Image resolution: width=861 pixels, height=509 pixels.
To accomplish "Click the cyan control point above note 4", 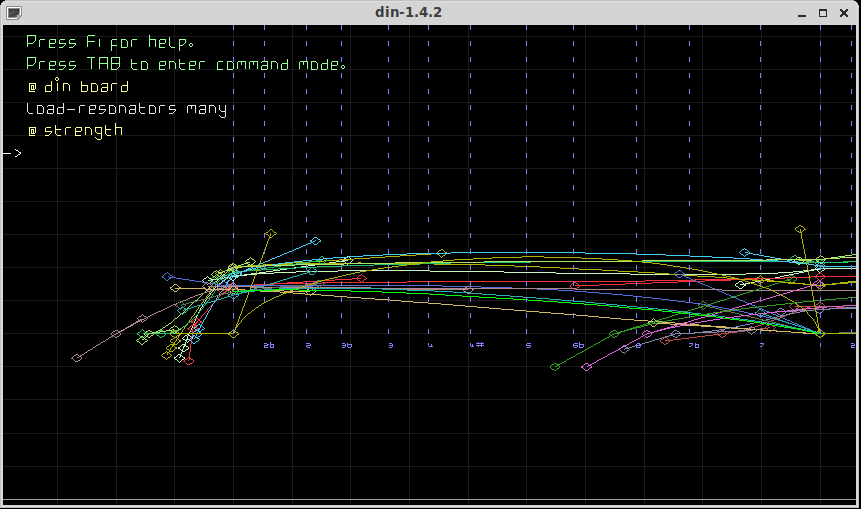I will click(x=441, y=253).
